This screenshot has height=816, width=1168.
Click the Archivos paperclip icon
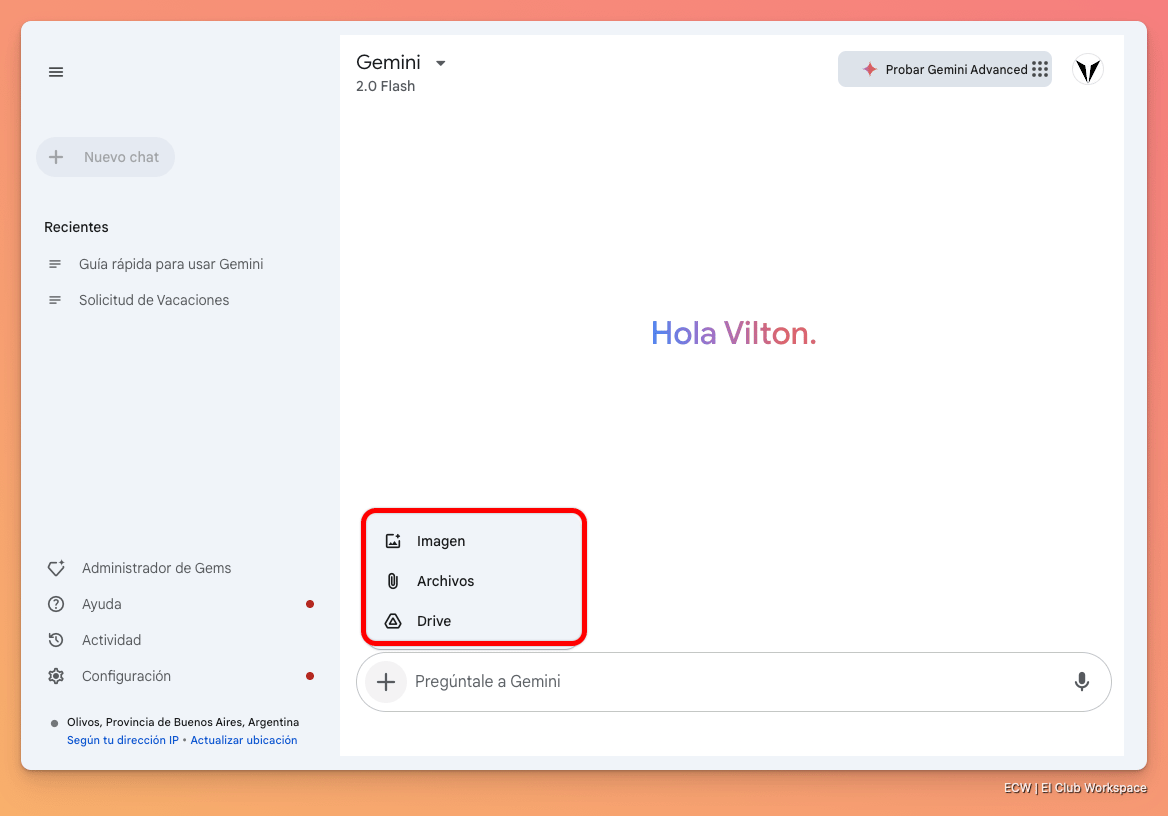coord(393,581)
